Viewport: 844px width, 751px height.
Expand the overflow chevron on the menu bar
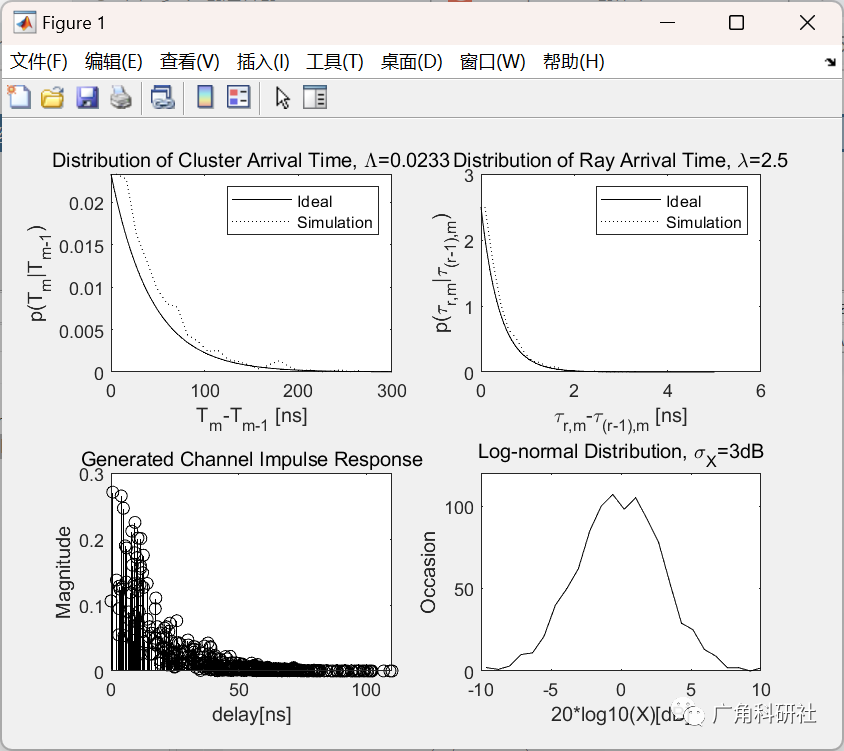830,61
